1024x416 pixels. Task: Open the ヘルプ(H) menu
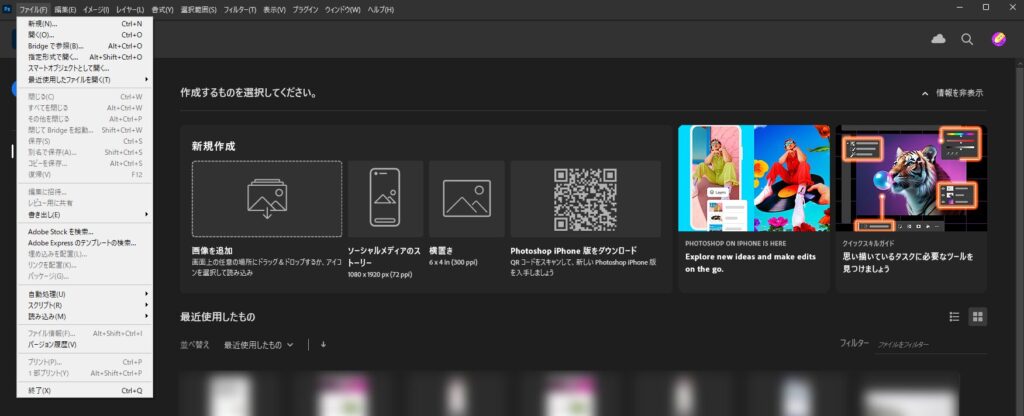tap(381, 10)
